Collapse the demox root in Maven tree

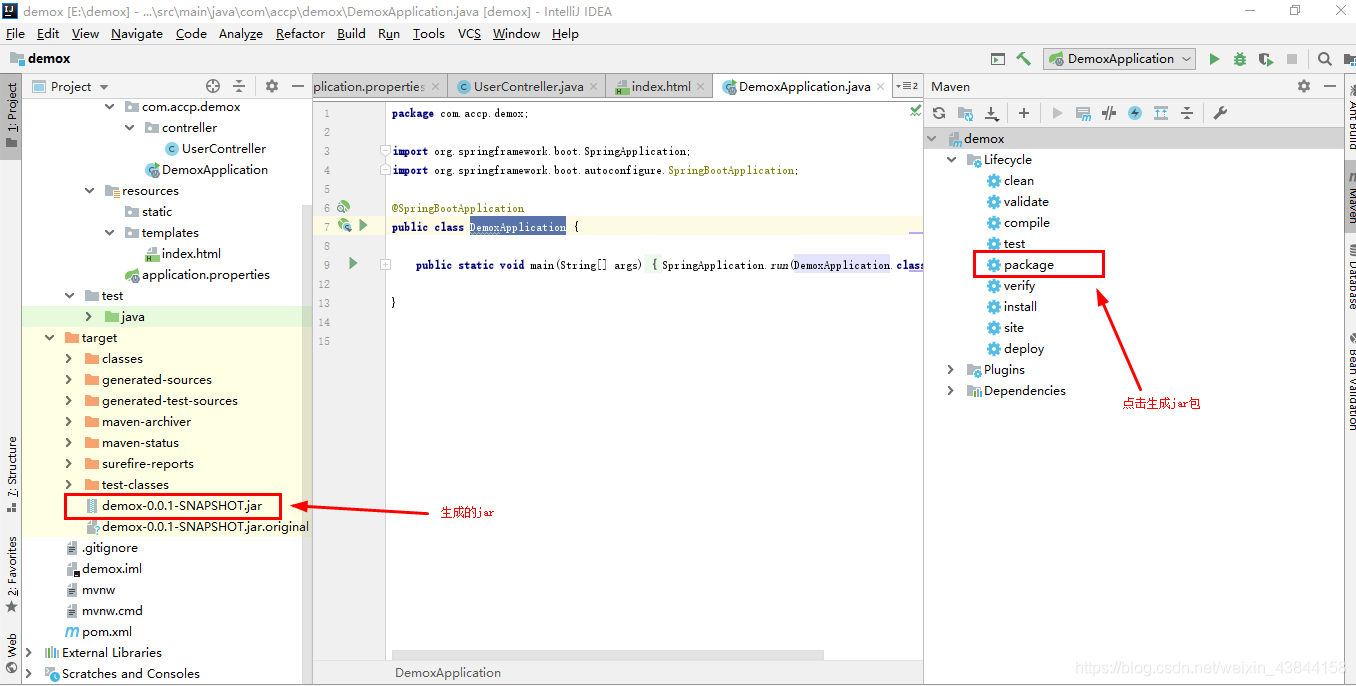click(933, 139)
